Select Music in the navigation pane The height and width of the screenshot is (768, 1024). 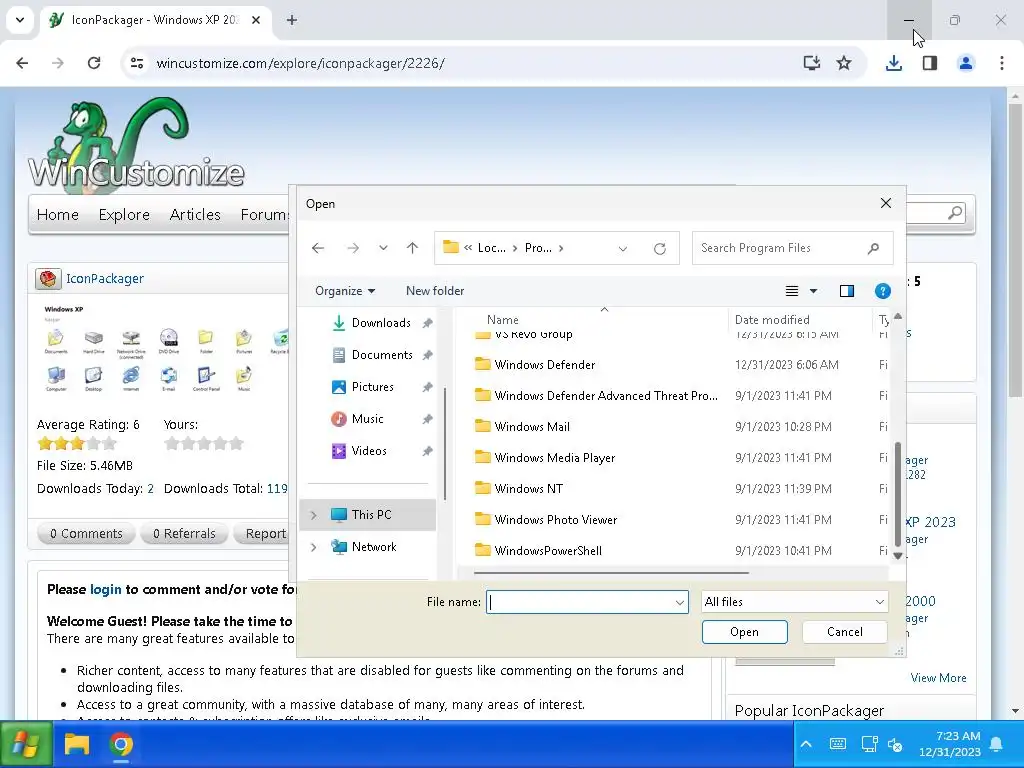click(357, 419)
